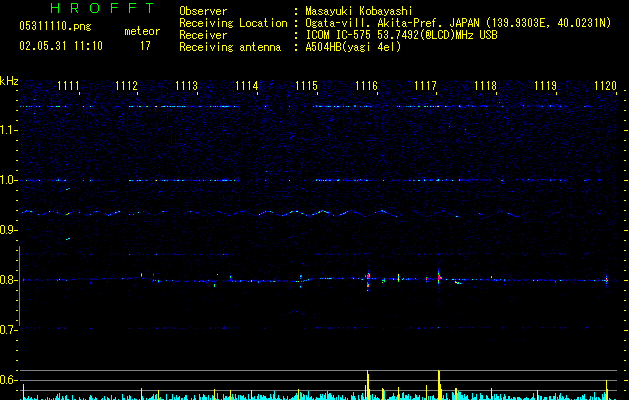
Task: Click the date stamp 02.05.31 11:10
Action: click(55, 46)
